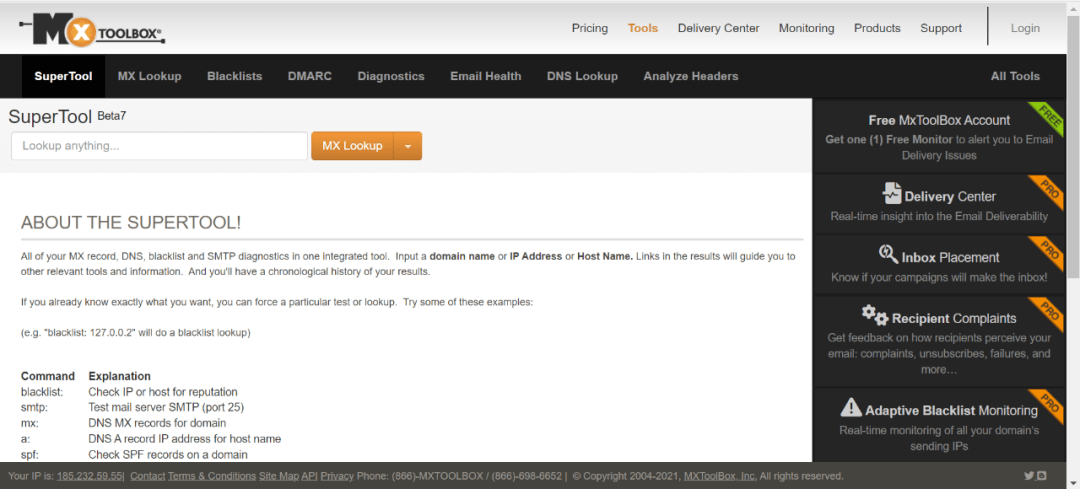Click the 'SuperTool Beta7' title
This screenshot has width=1080, height=489.
tap(67, 116)
